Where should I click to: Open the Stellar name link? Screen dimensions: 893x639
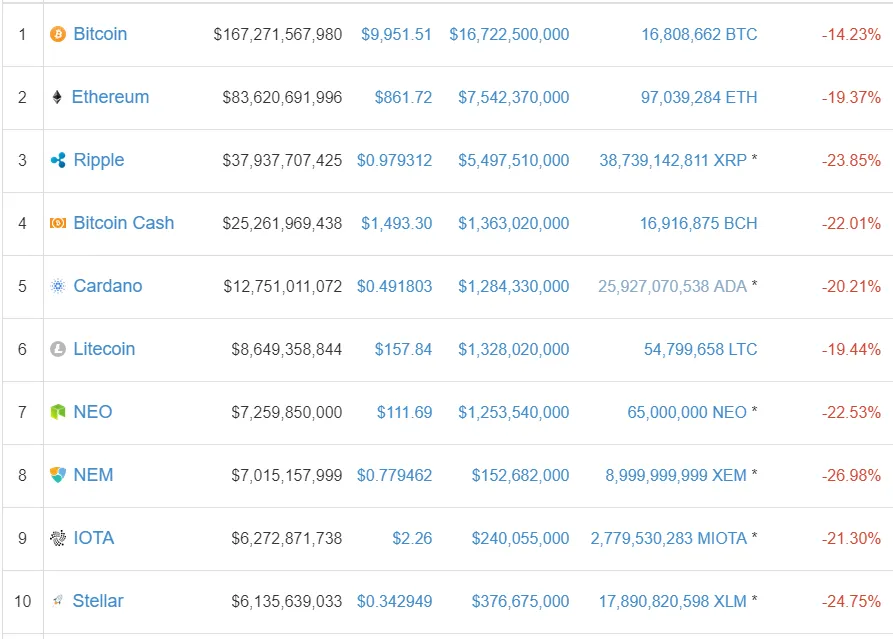tap(98, 601)
